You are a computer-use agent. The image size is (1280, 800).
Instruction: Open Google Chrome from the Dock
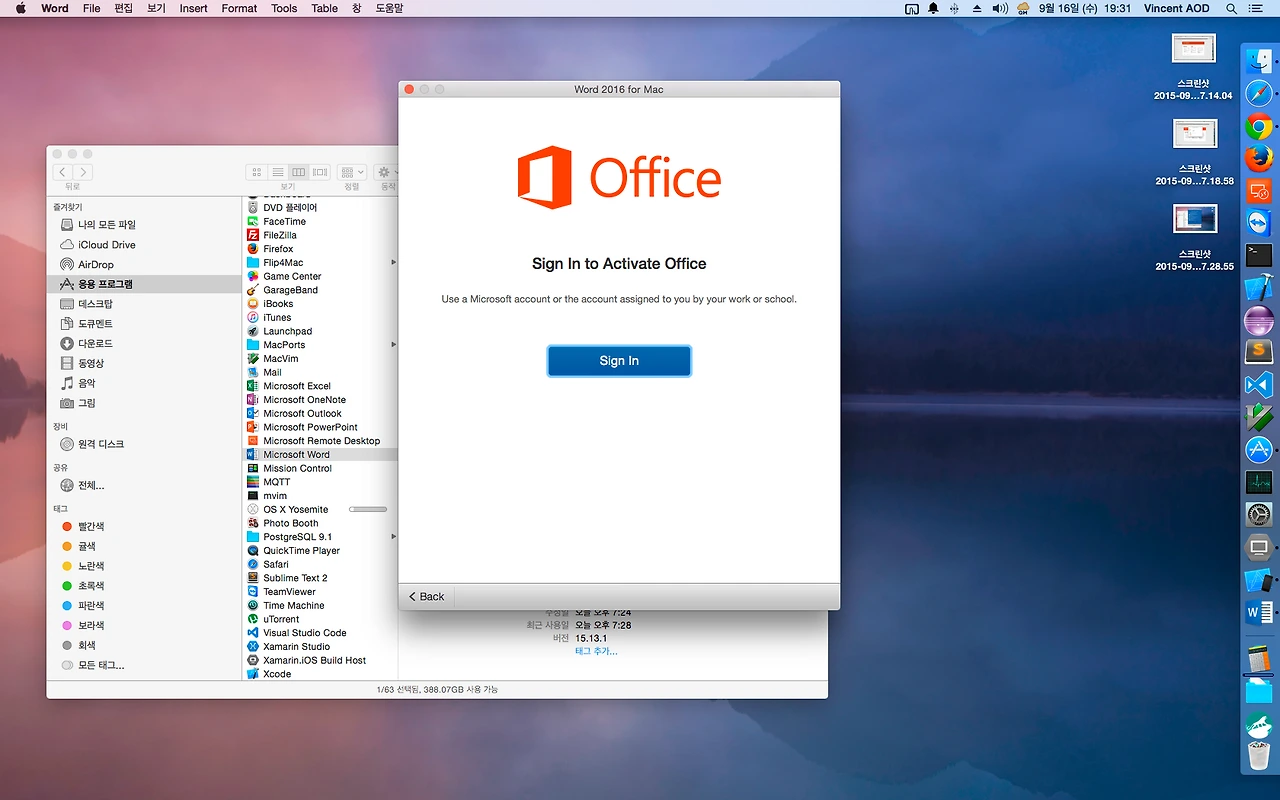pos(1259,126)
